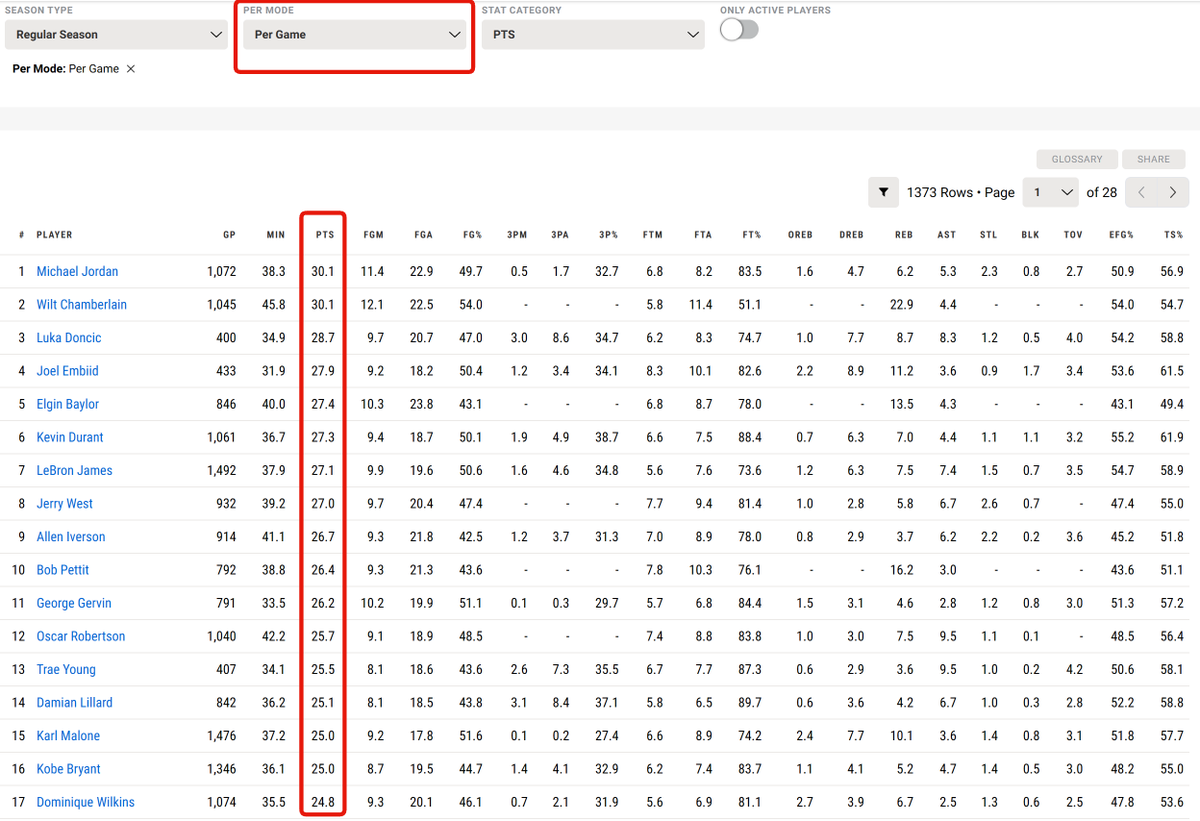
Task: Open Jerry West's player page
Action: 65,503
